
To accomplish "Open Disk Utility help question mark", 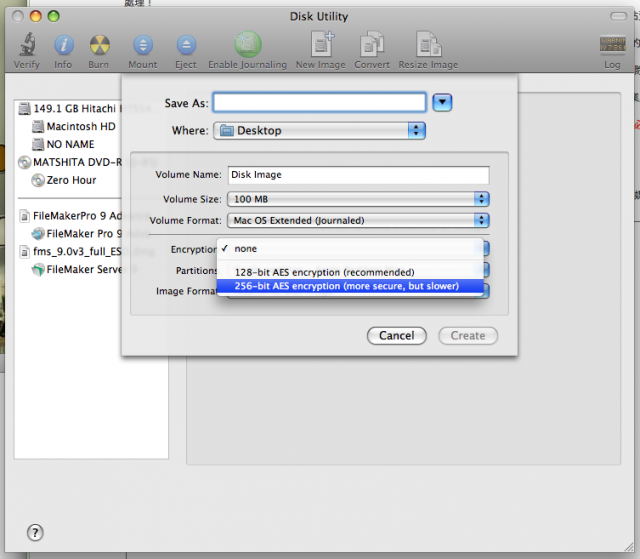I will click(35, 532).
